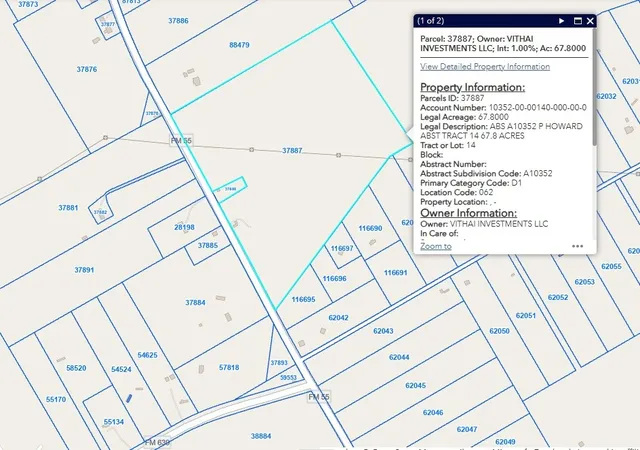Select parcel 38884 on the map
This screenshot has width=640, height=450.
click(x=261, y=436)
